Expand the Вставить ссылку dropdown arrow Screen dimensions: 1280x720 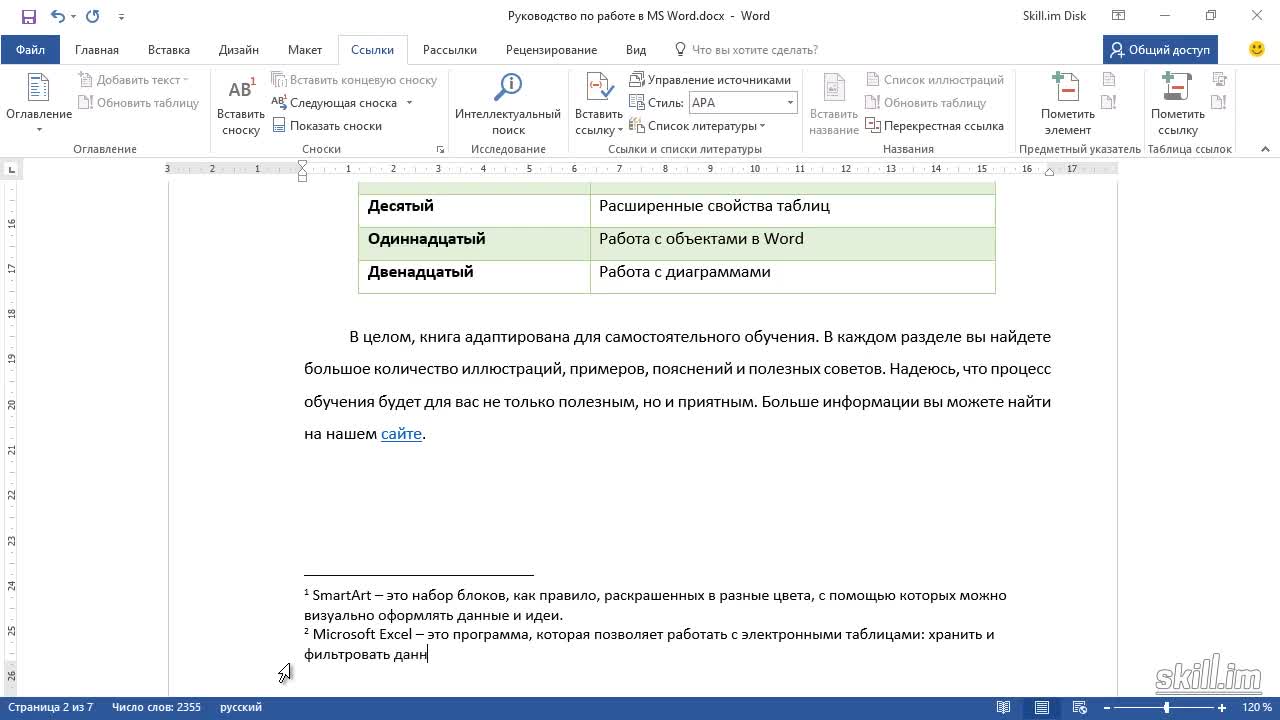(620, 131)
